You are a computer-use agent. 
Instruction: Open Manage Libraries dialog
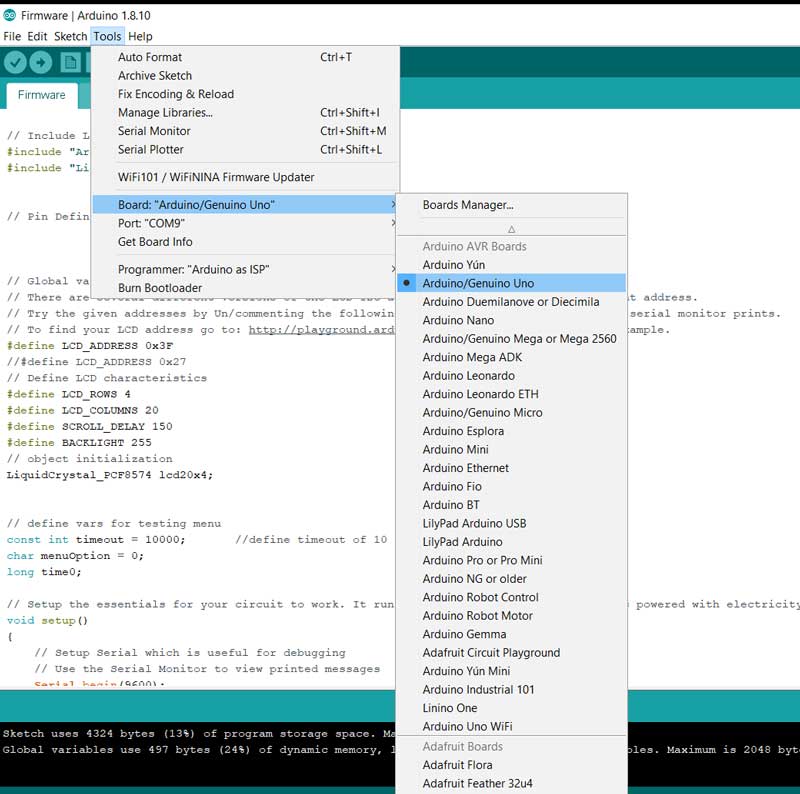245,112
